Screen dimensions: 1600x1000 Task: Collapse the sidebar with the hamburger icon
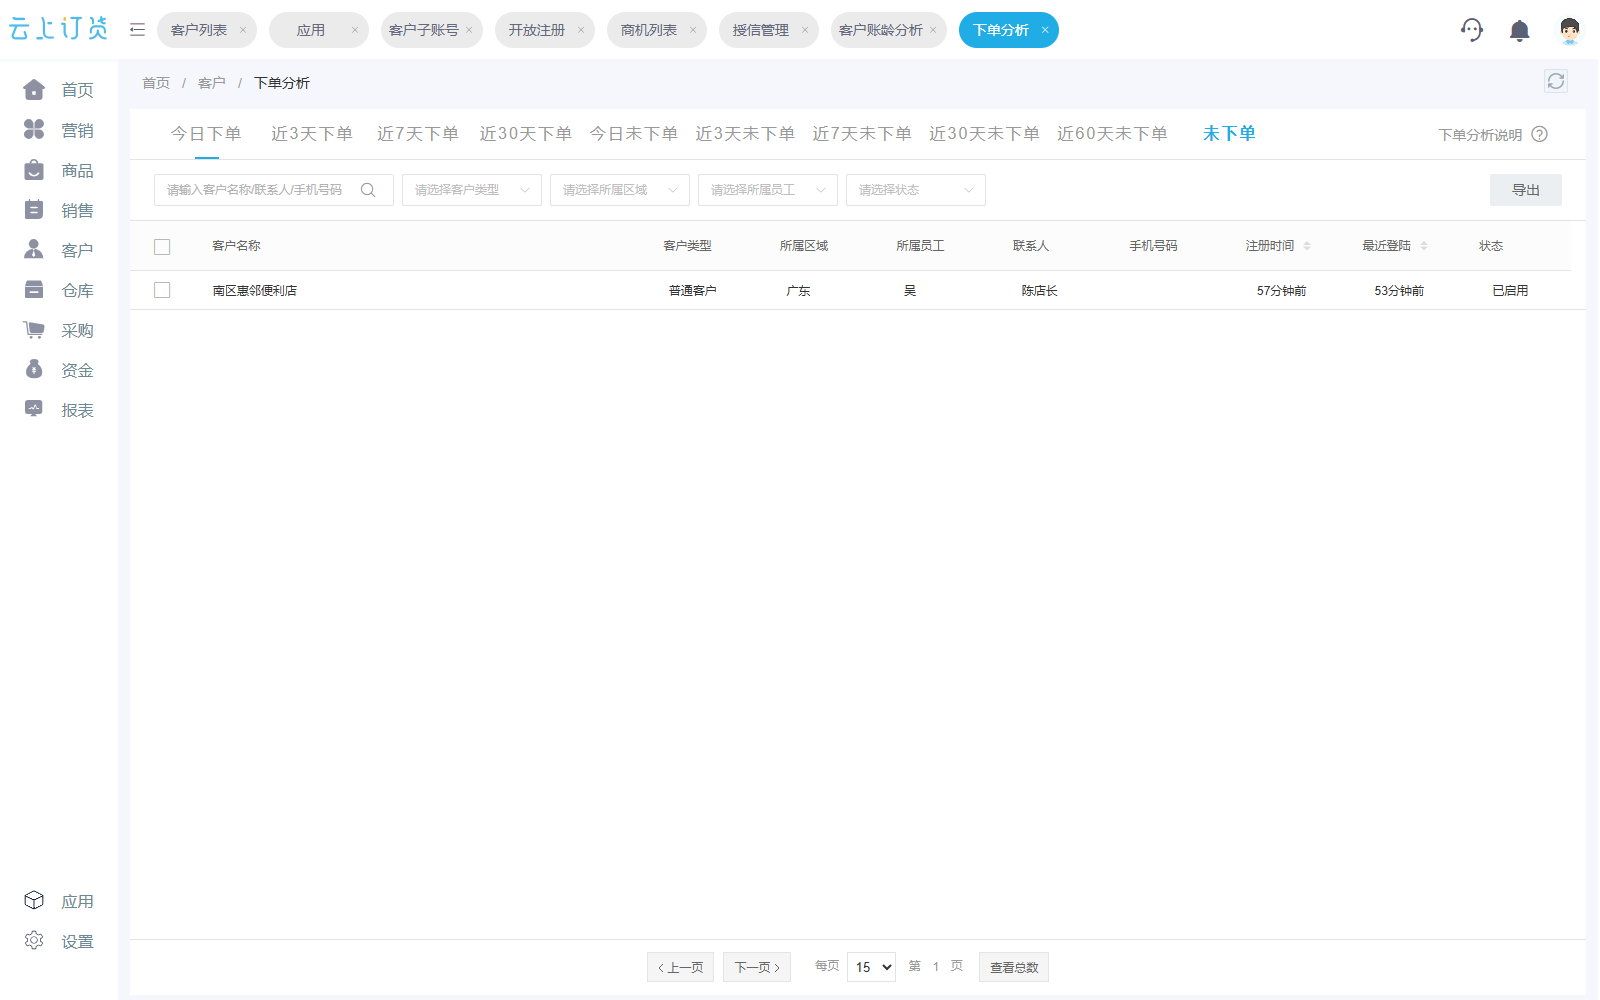point(138,30)
